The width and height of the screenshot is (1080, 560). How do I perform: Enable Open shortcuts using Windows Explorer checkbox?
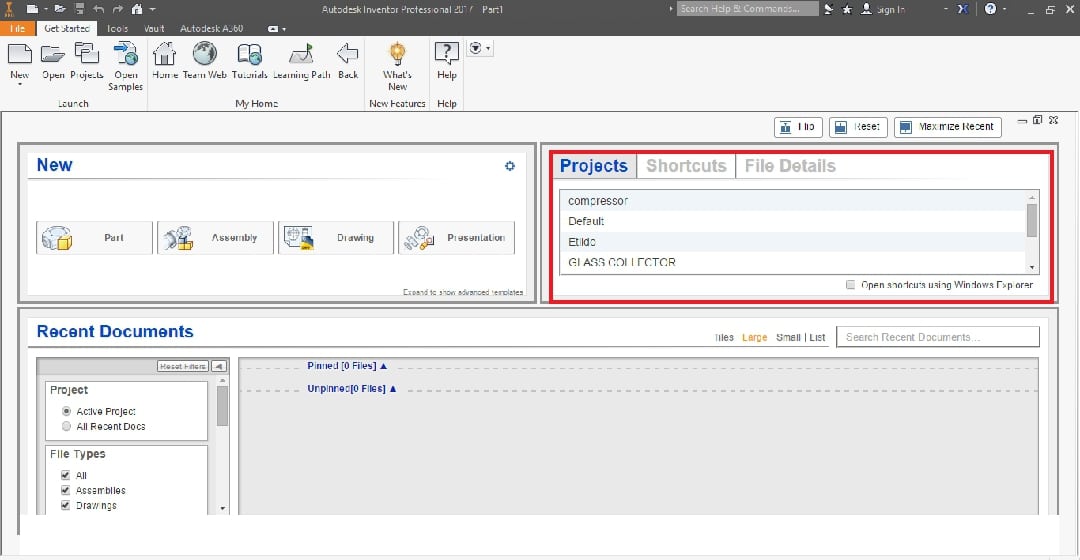851,285
